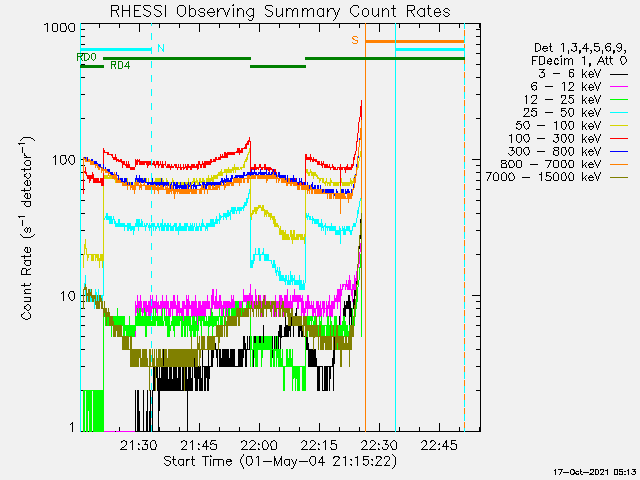Click the 100 y-axis tick label
Screen dimensions: 640x480
(64, 160)
